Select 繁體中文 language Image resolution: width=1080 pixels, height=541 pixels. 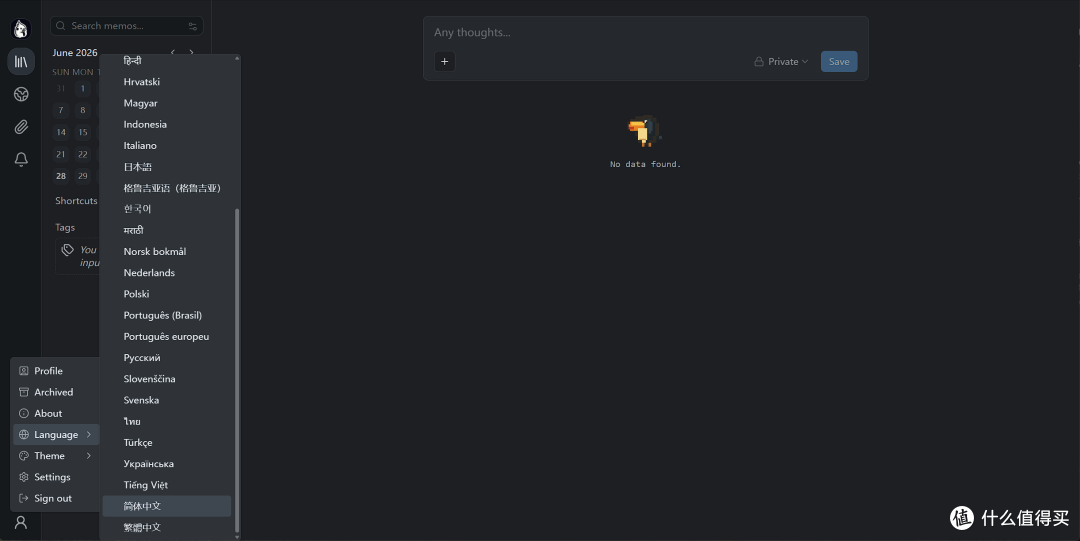coord(167,527)
